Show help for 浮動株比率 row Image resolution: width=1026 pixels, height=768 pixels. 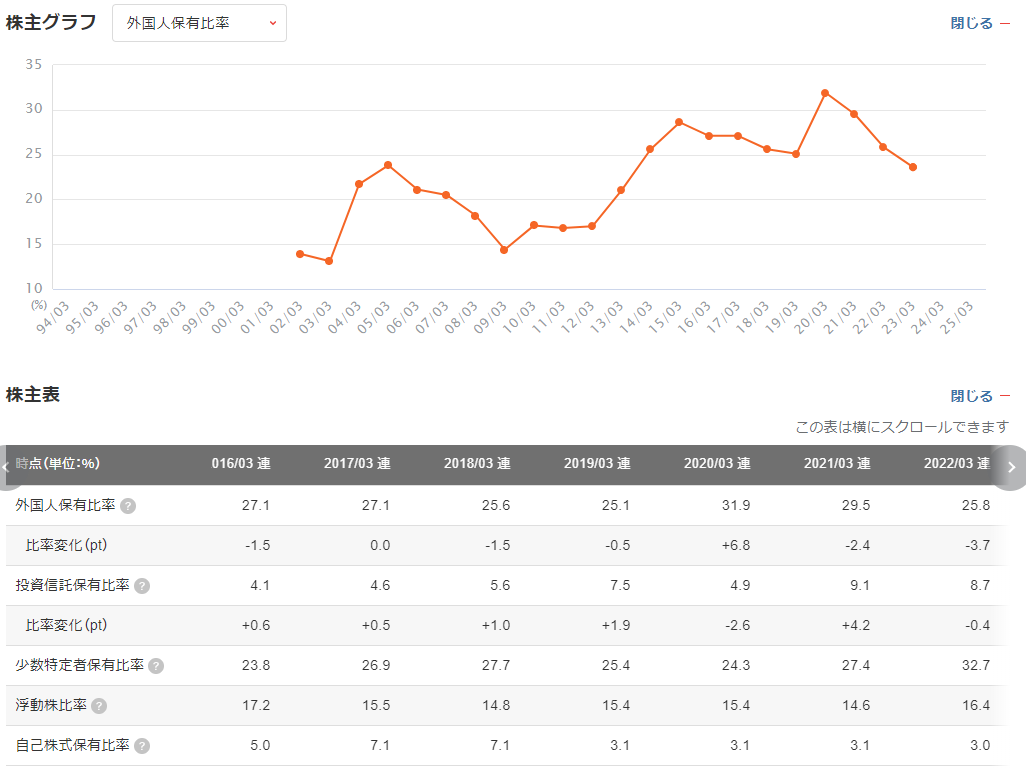point(99,706)
